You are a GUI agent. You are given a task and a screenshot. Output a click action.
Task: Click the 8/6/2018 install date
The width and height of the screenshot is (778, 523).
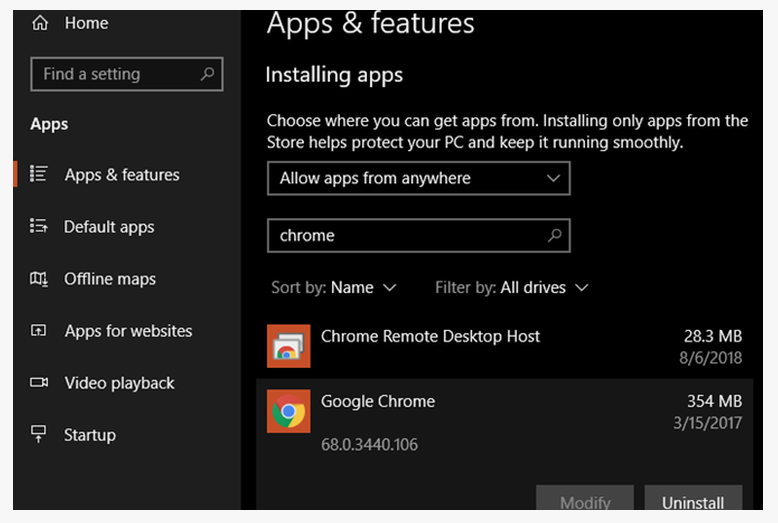711,358
